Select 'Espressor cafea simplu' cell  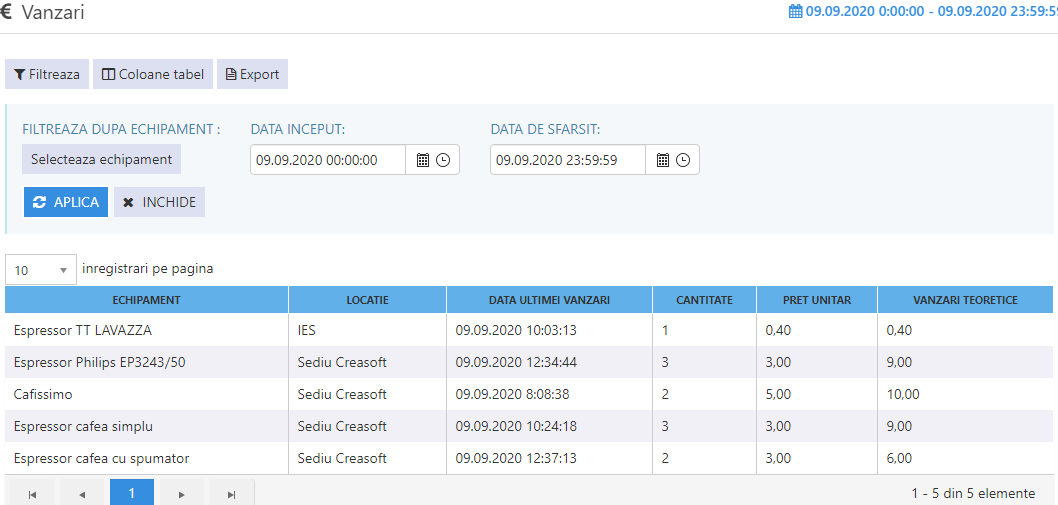coord(146,427)
